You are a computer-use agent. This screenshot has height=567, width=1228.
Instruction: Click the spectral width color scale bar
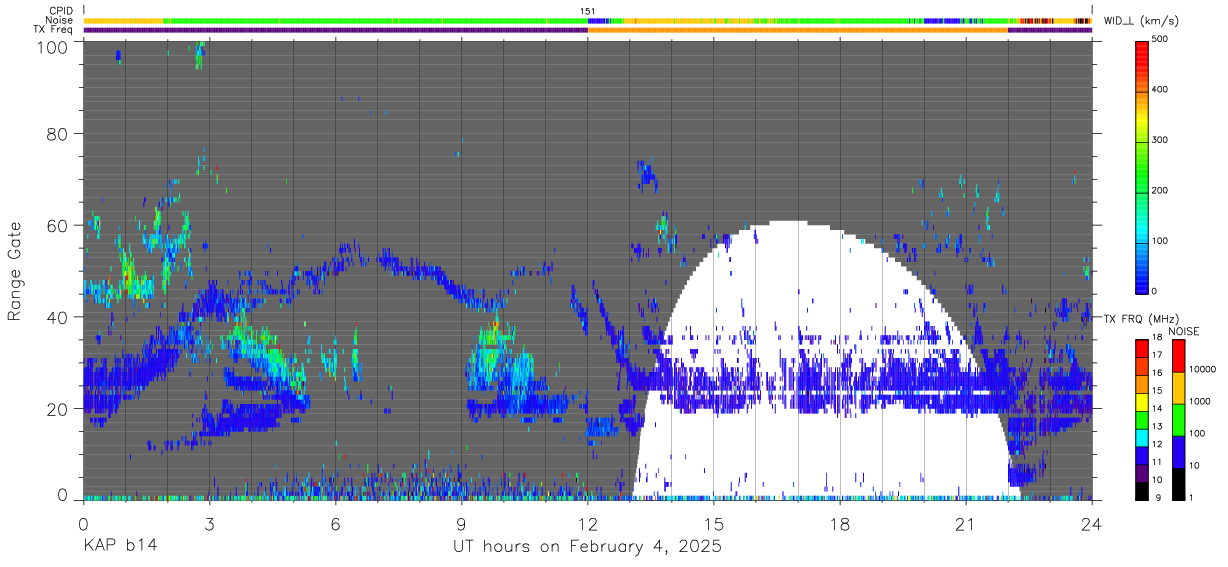[x=1143, y=166]
